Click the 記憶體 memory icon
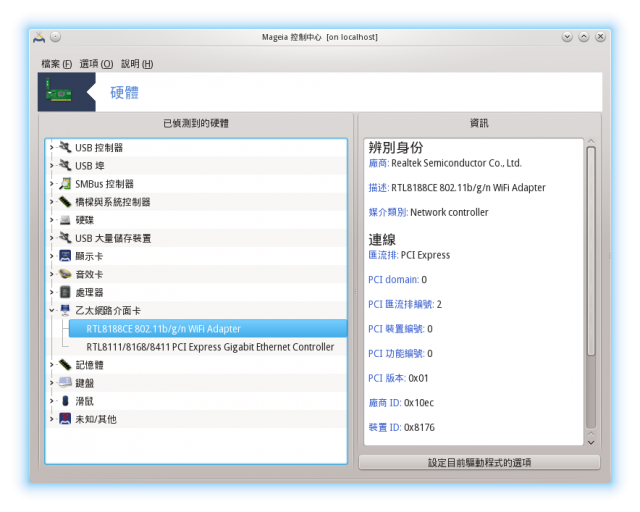This screenshot has width=640, height=512. [x=65, y=365]
